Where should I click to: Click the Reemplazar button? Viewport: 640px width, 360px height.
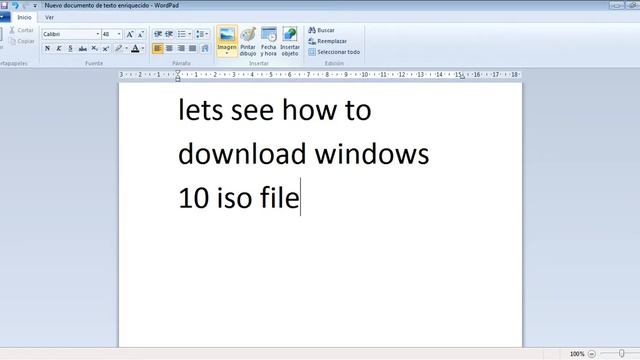328,41
